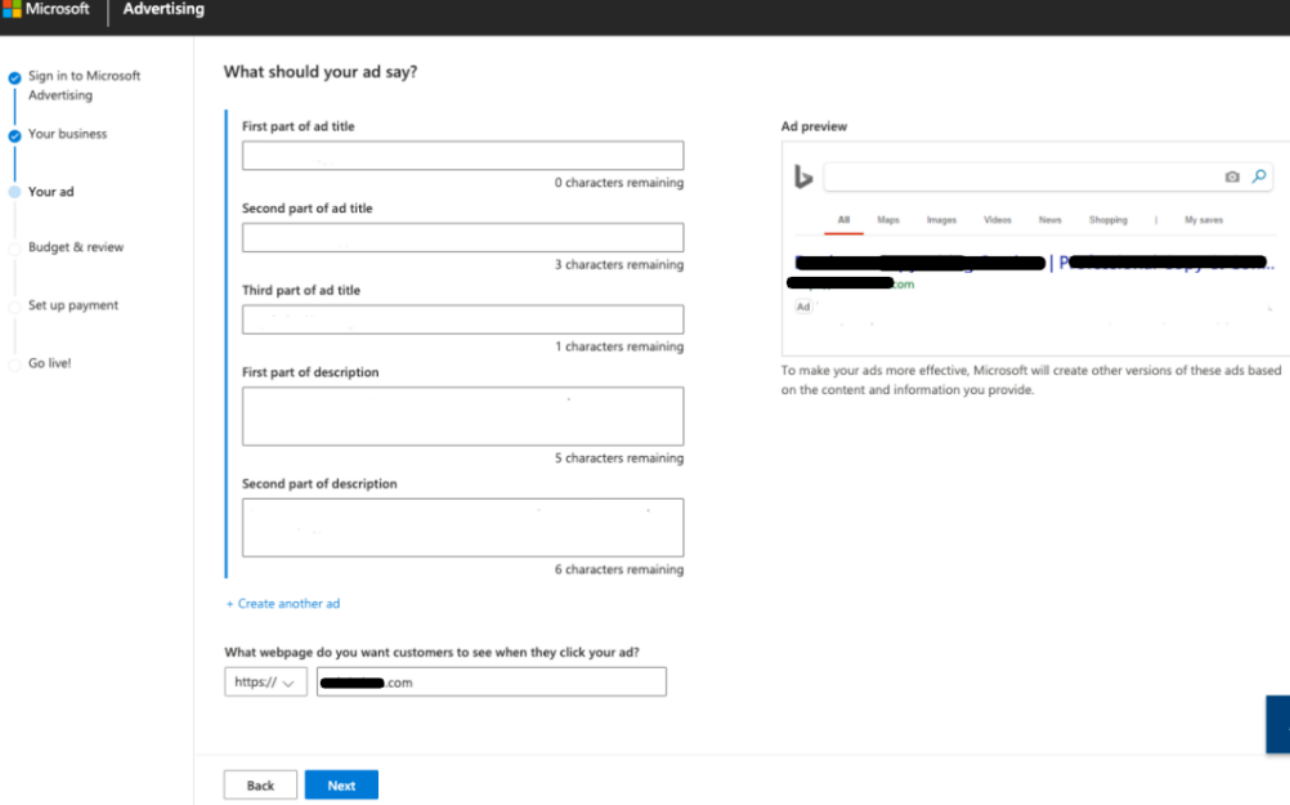The height and width of the screenshot is (805, 1290).
Task: Select the Images tab in ad preview
Action: (941, 220)
